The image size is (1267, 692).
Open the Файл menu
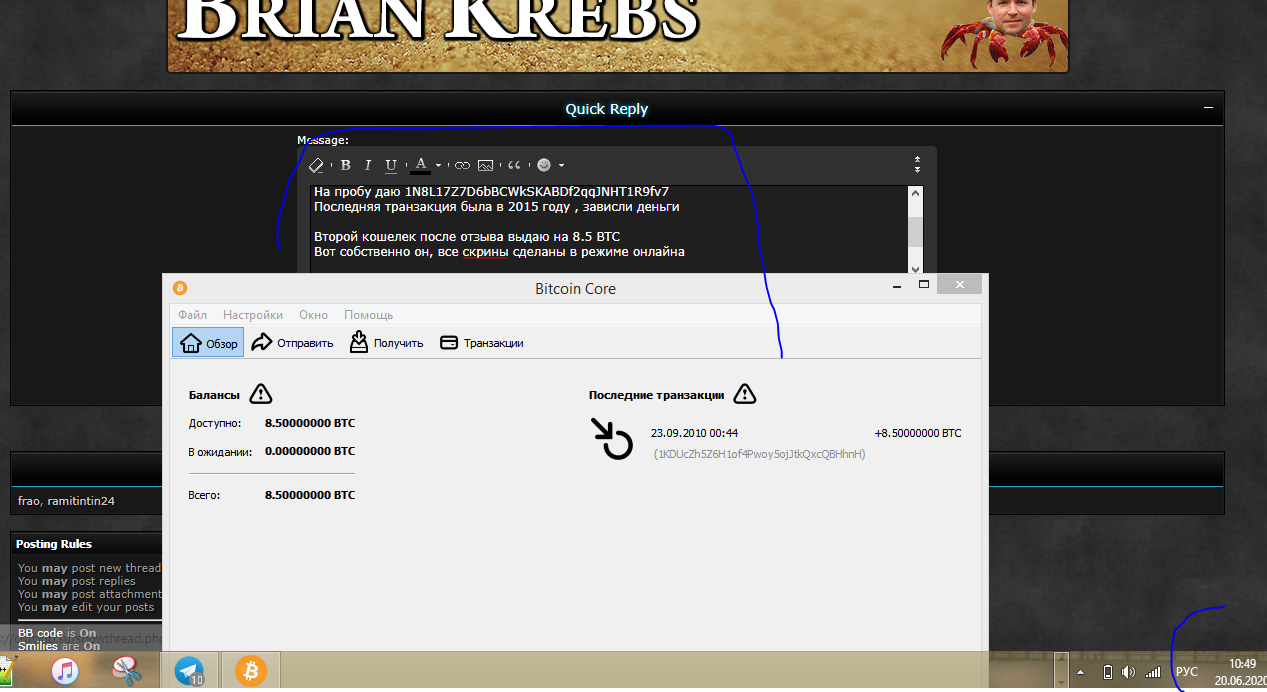192,315
